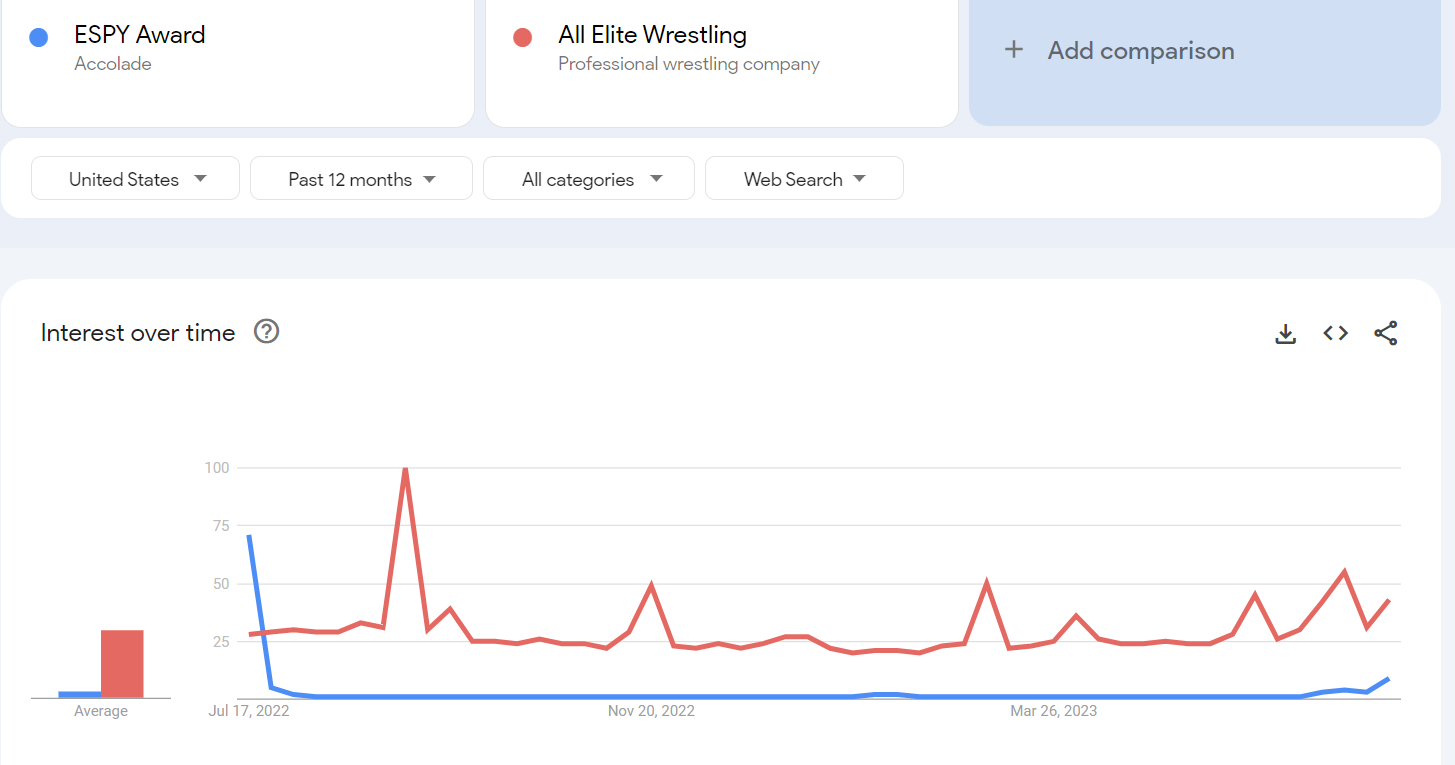Click the Mar 26, 2023 axis label
This screenshot has height=765, width=1455.
pyautogui.click(x=1053, y=711)
